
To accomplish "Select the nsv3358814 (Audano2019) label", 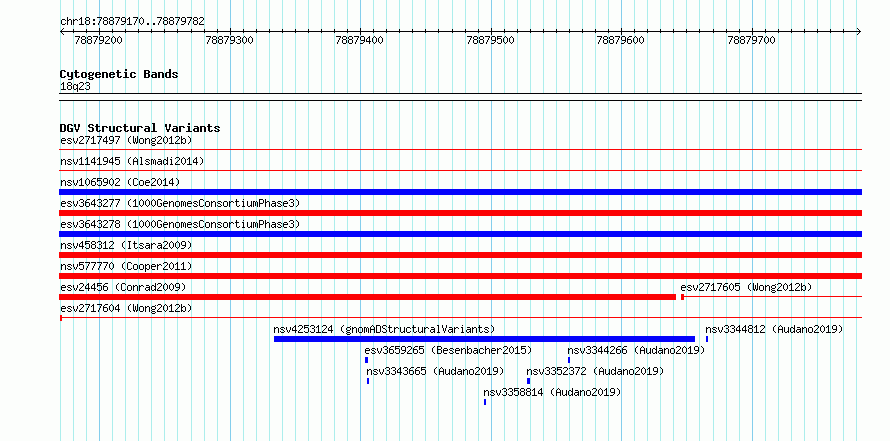I will pyautogui.click(x=552, y=392).
